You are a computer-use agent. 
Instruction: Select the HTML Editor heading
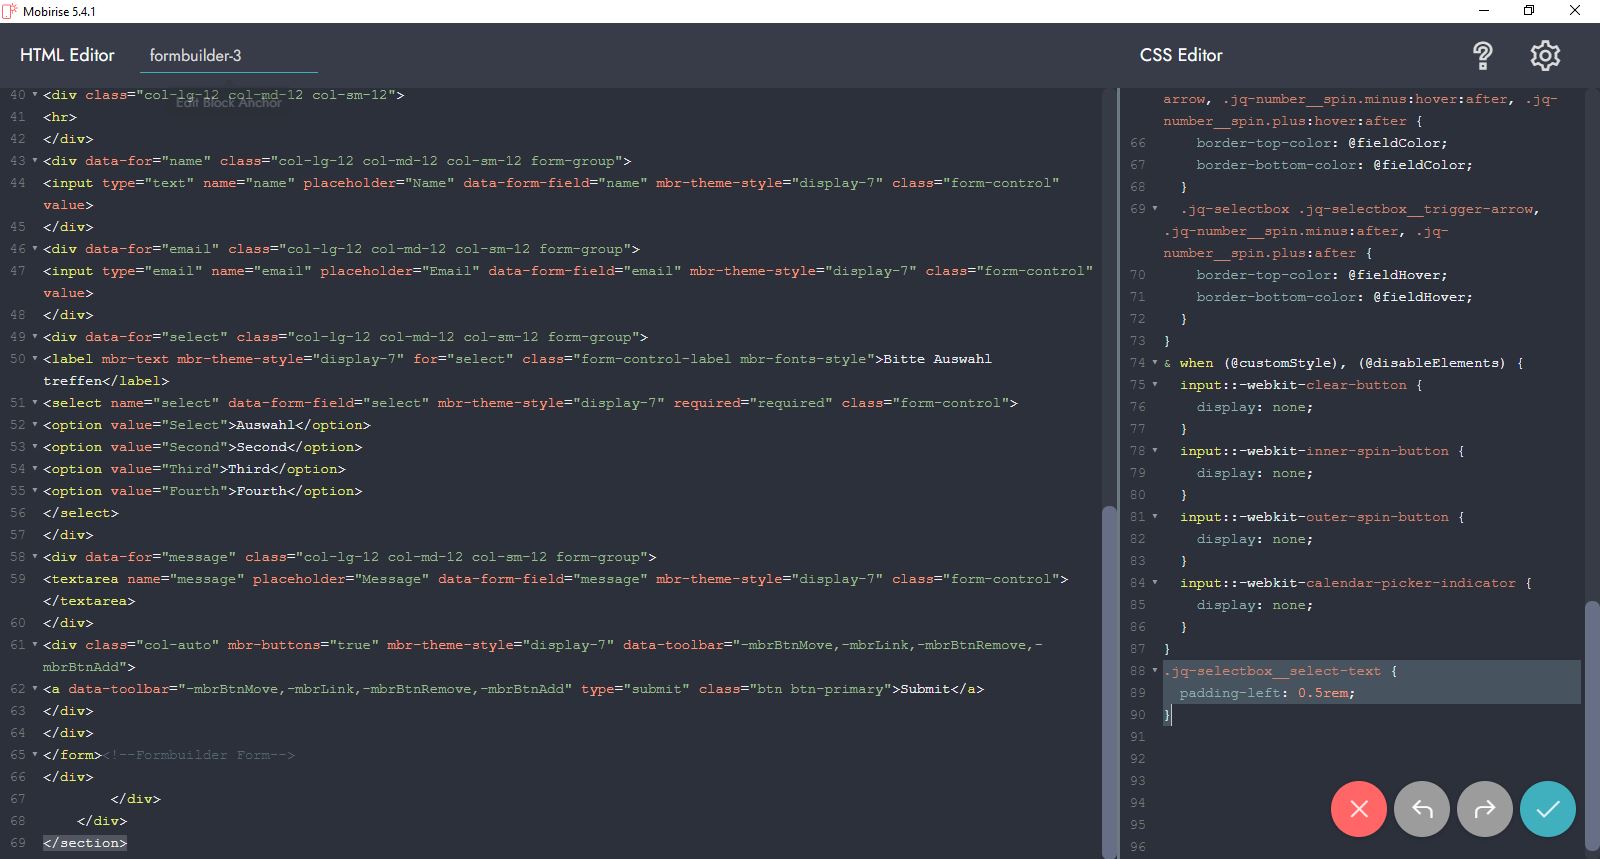coord(67,55)
